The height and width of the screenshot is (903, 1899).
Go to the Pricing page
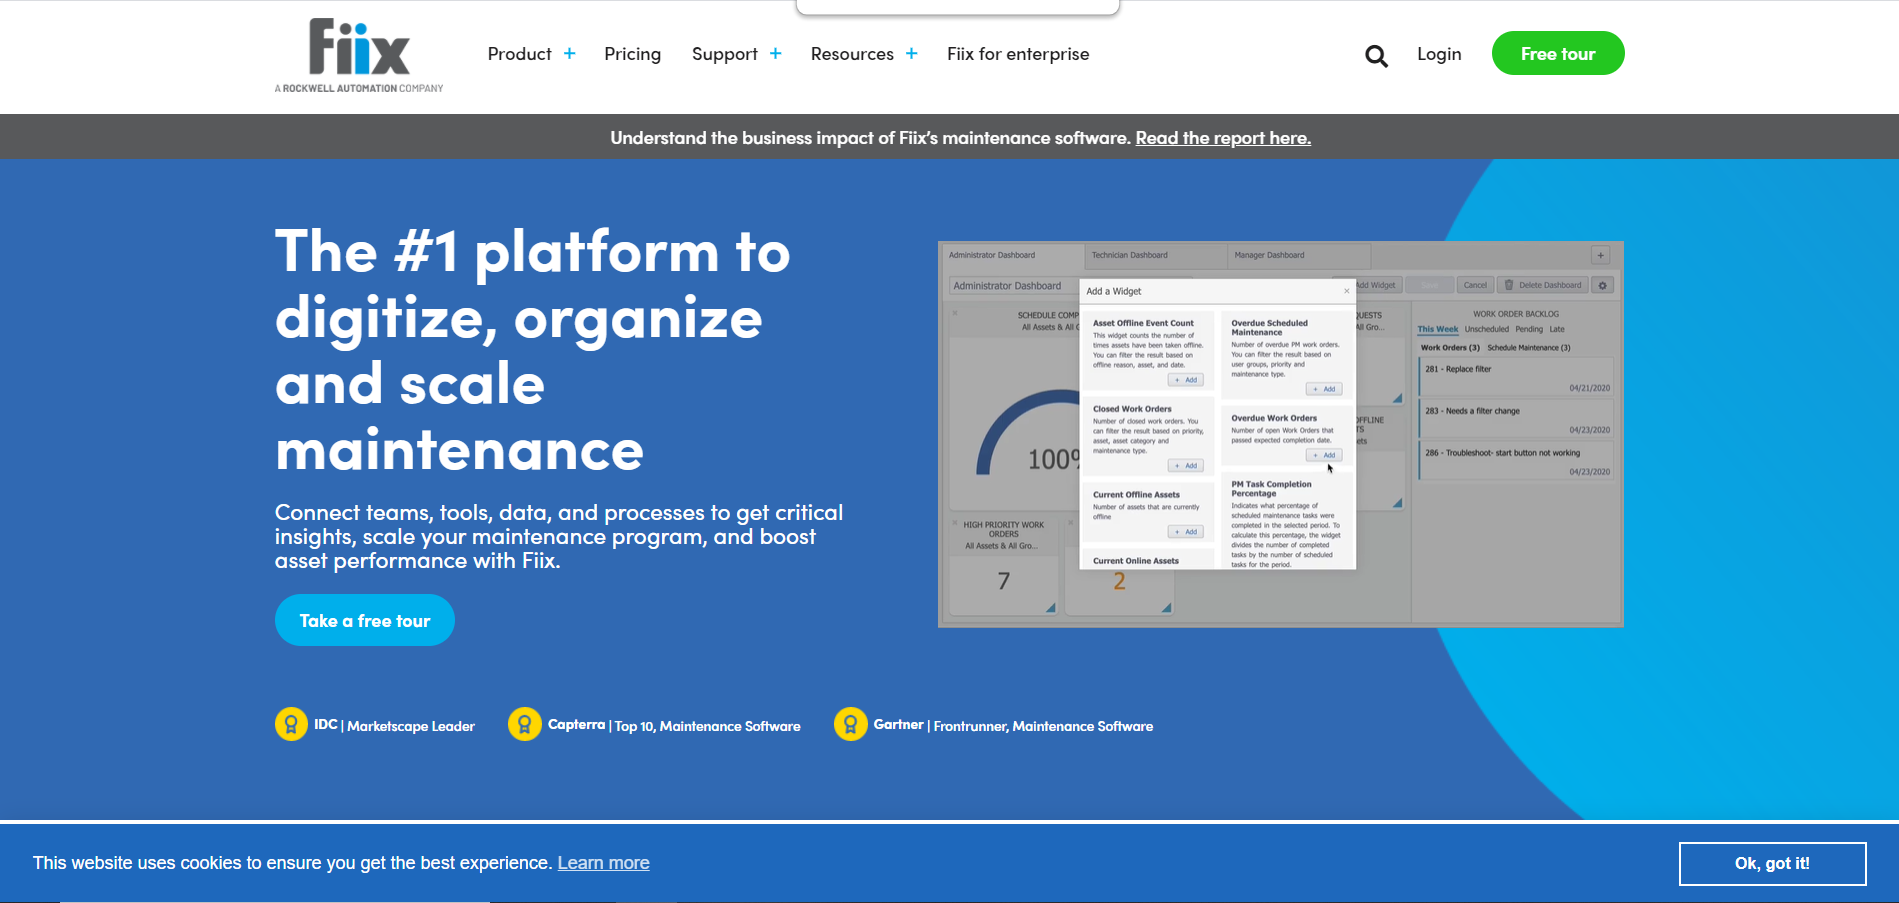[x=632, y=54]
